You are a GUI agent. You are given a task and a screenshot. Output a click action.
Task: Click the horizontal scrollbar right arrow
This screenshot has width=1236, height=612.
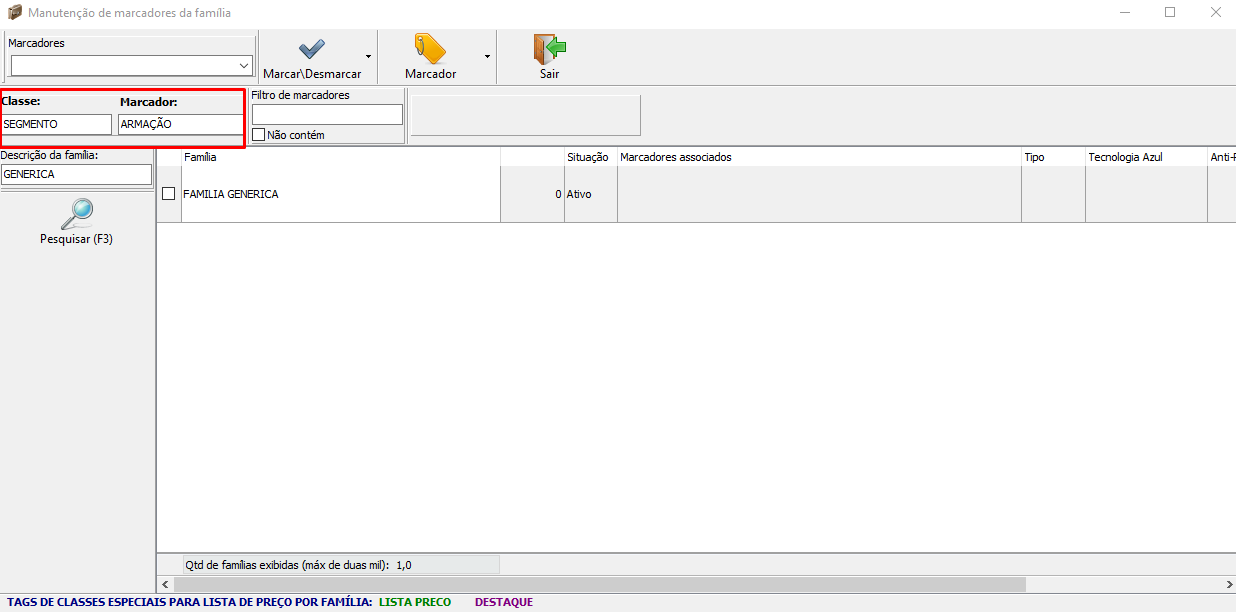(1229, 584)
